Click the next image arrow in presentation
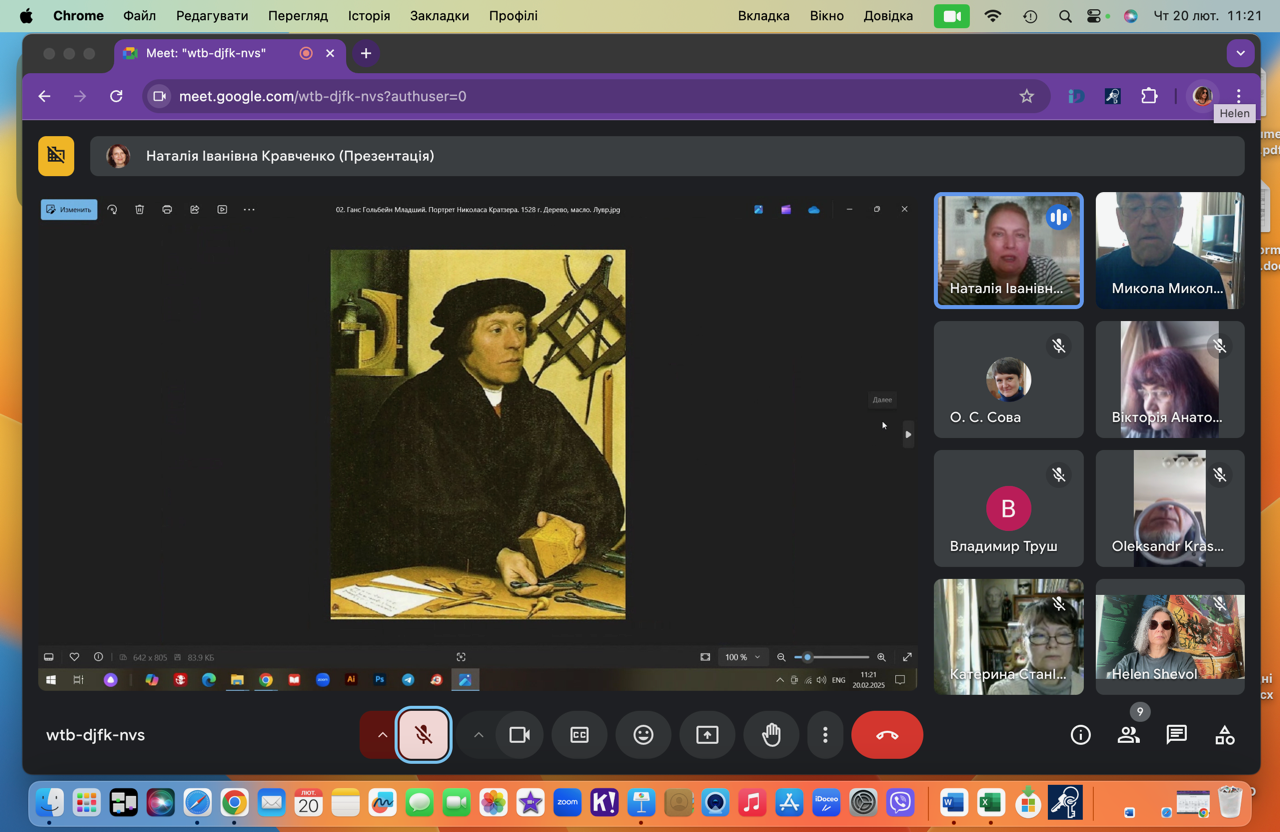 tap(908, 434)
